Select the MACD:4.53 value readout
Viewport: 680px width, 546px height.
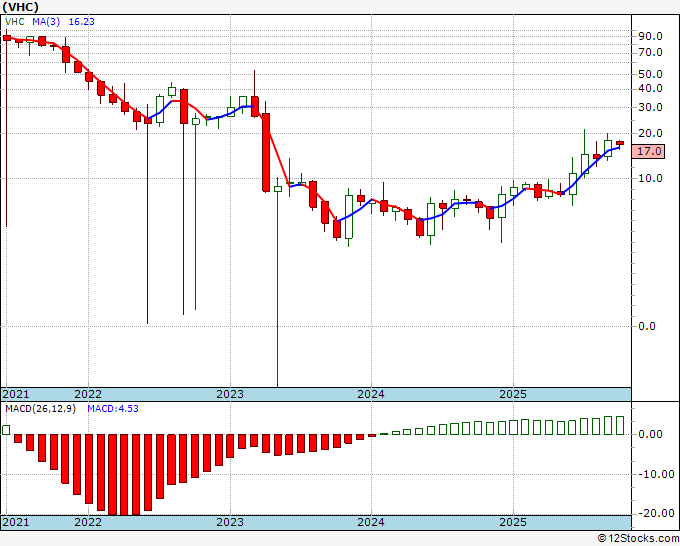tap(113, 409)
